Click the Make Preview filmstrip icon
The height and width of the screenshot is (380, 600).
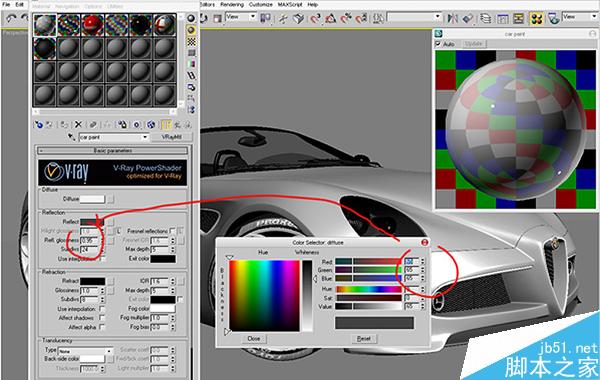tap(191, 75)
